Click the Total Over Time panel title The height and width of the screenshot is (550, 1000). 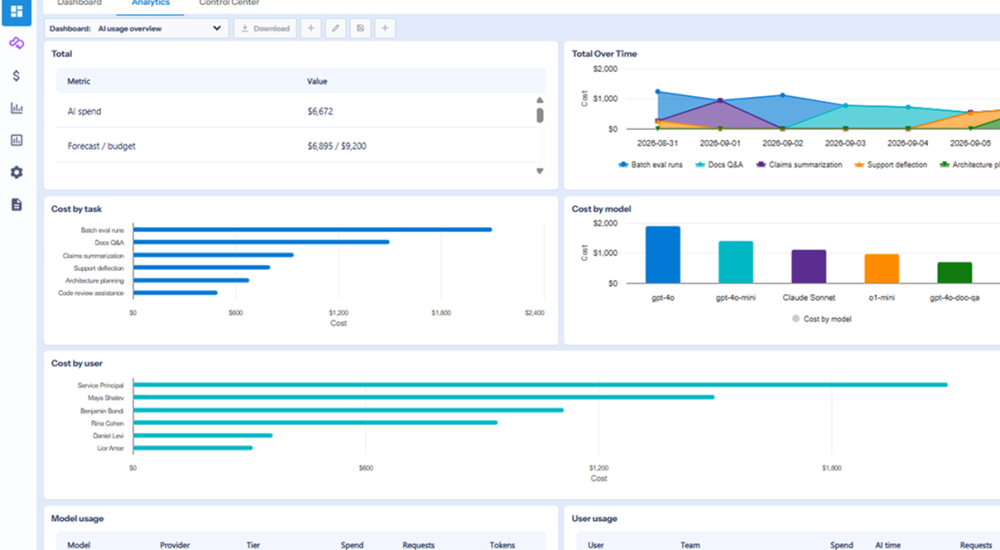pos(604,54)
